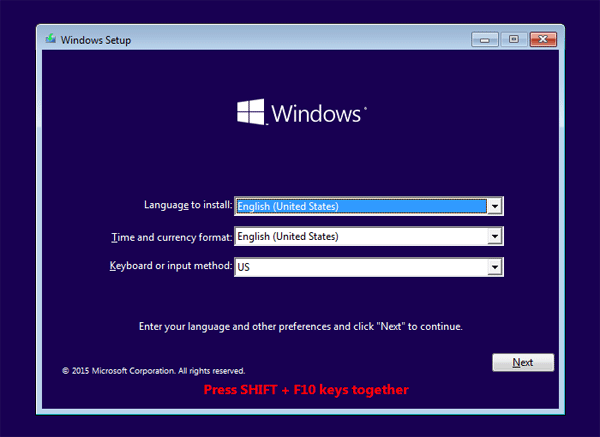The width and height of the screenshot is (600, 437).
Task: Click the 'Language to install' label
Action: tap(188, 205)
